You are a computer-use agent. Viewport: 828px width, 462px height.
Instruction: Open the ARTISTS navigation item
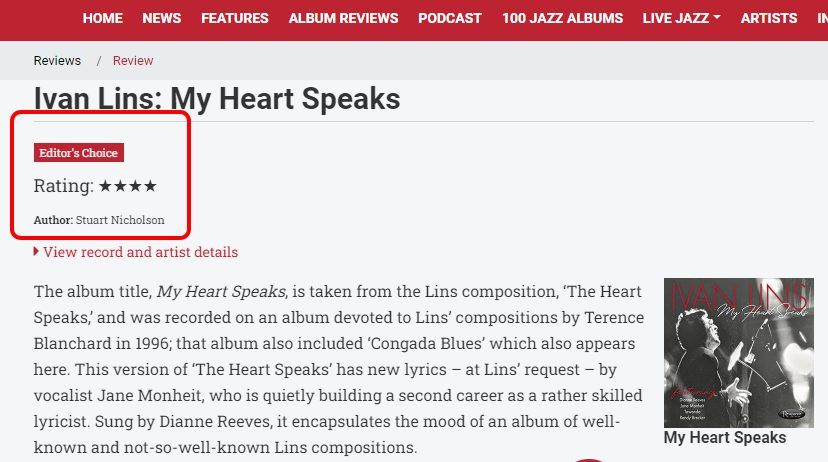tap(769, 18)
